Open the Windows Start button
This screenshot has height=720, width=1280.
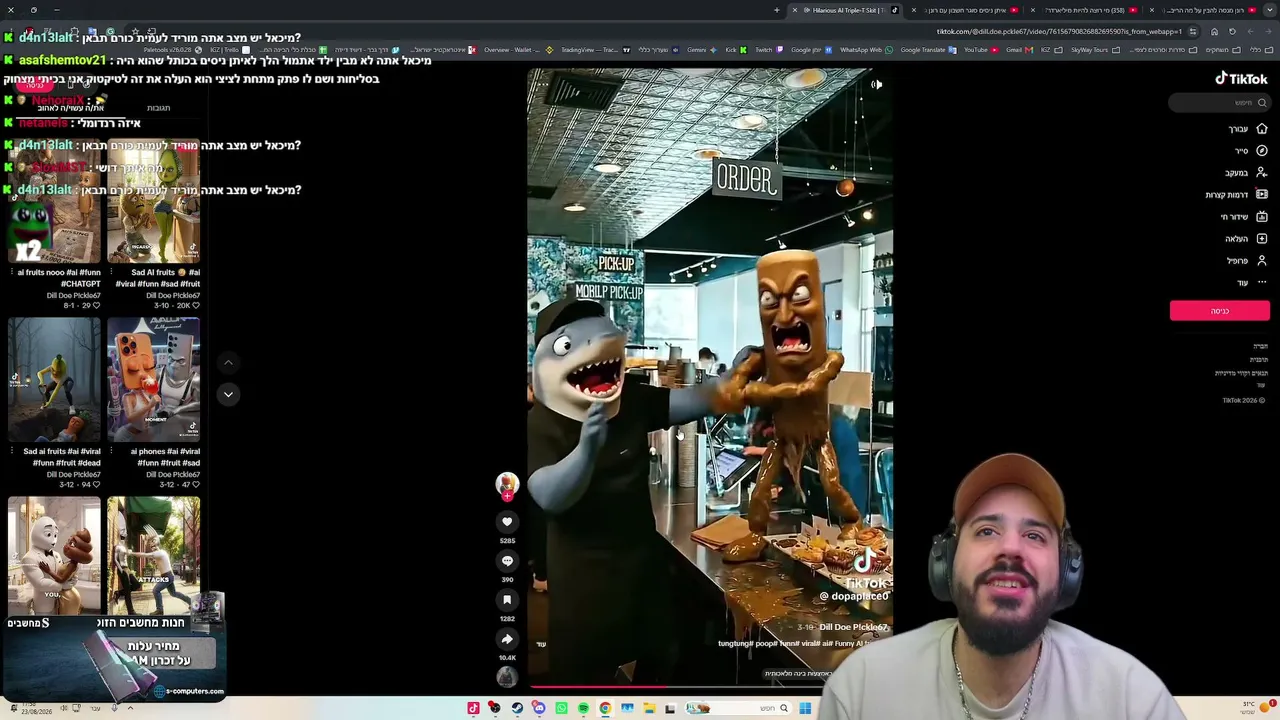tap(805, 708)
